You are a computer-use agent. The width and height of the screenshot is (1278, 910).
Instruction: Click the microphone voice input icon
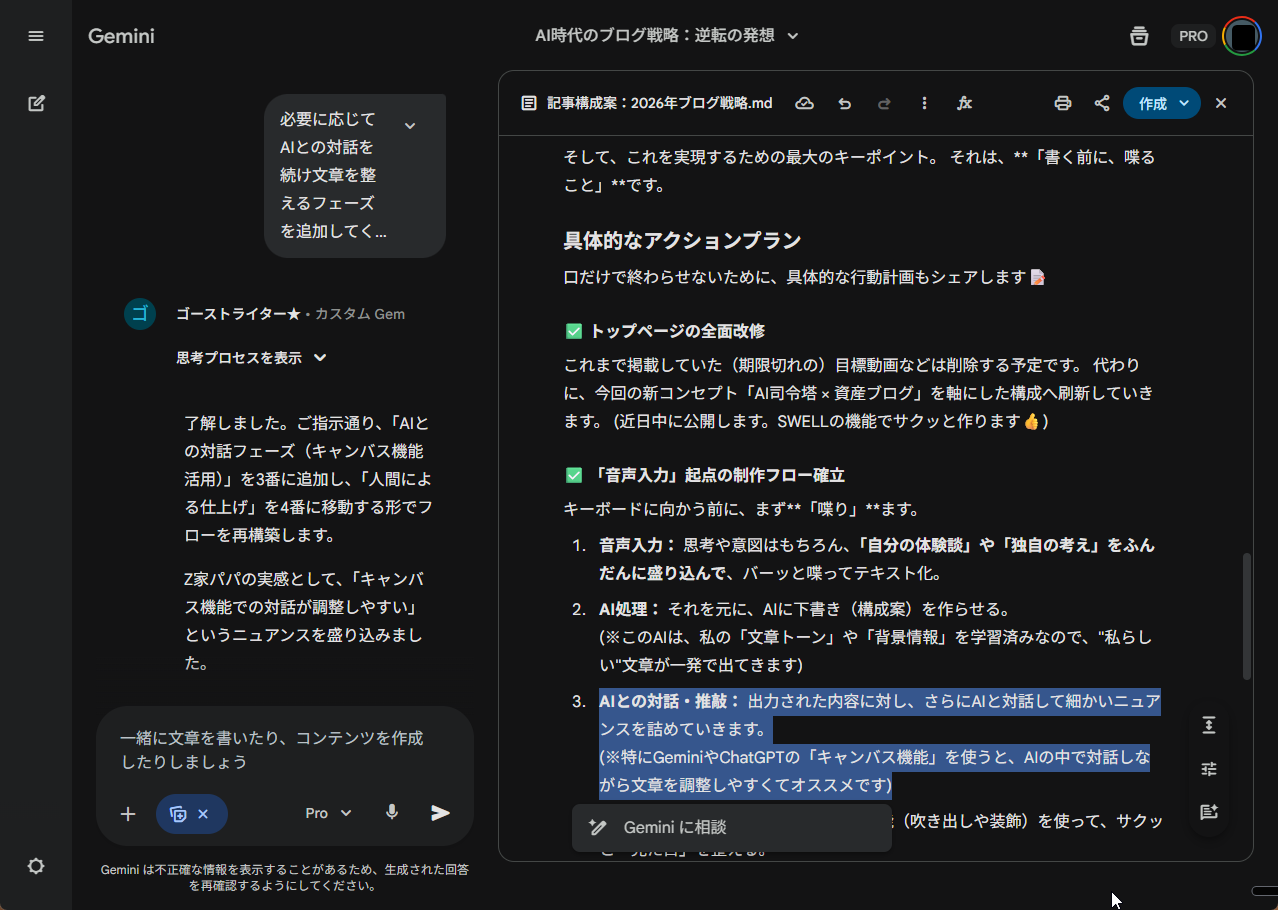point(392,813)
